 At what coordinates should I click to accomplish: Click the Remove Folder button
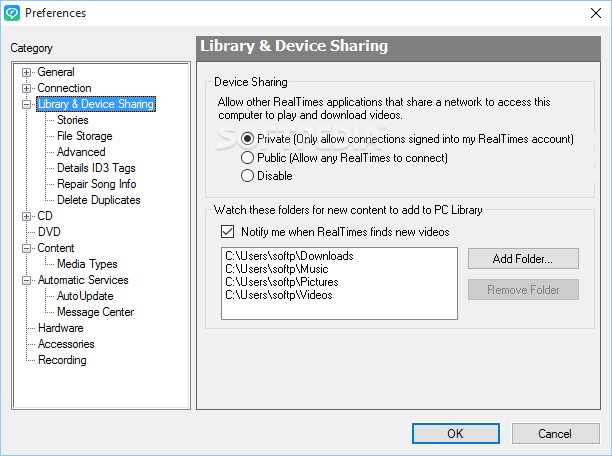(523, 290)
